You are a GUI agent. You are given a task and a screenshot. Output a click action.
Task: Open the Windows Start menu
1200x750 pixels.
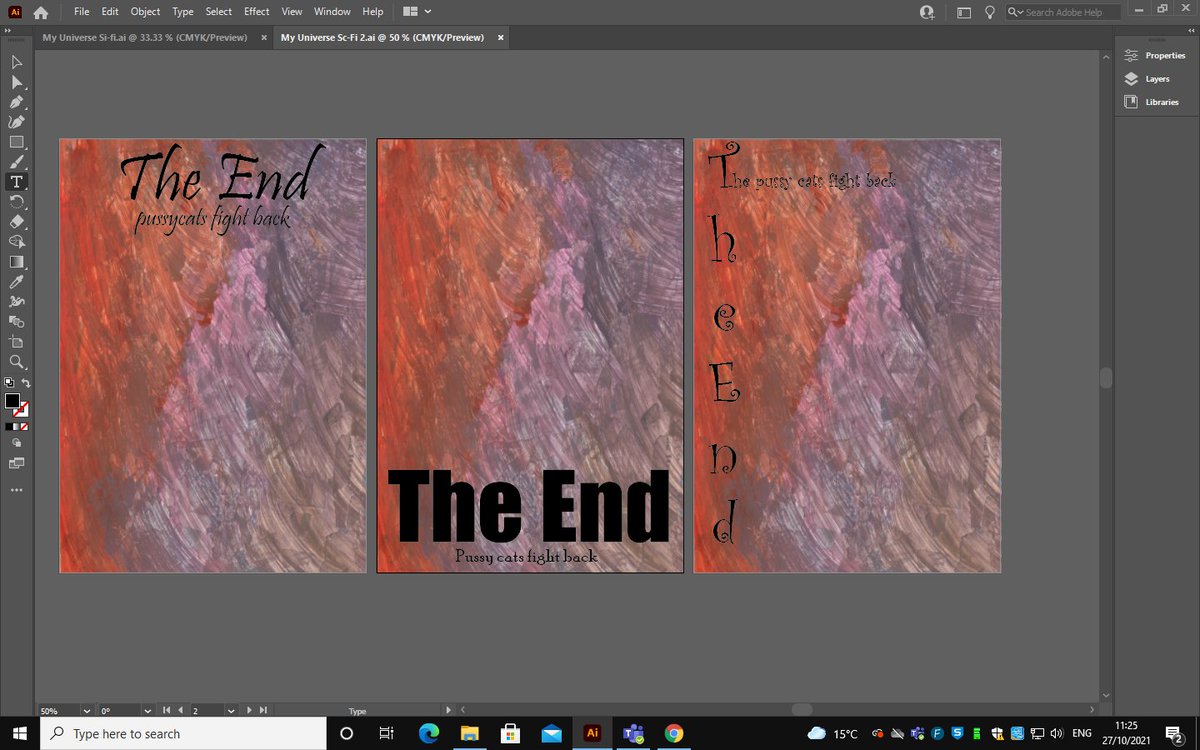18,733
